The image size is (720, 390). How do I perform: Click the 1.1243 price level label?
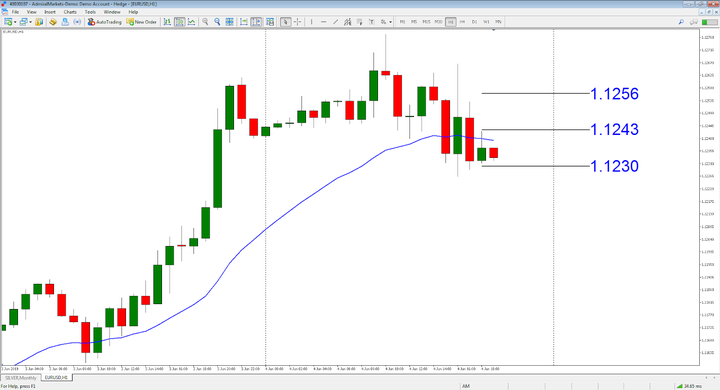tap(614, 130)
